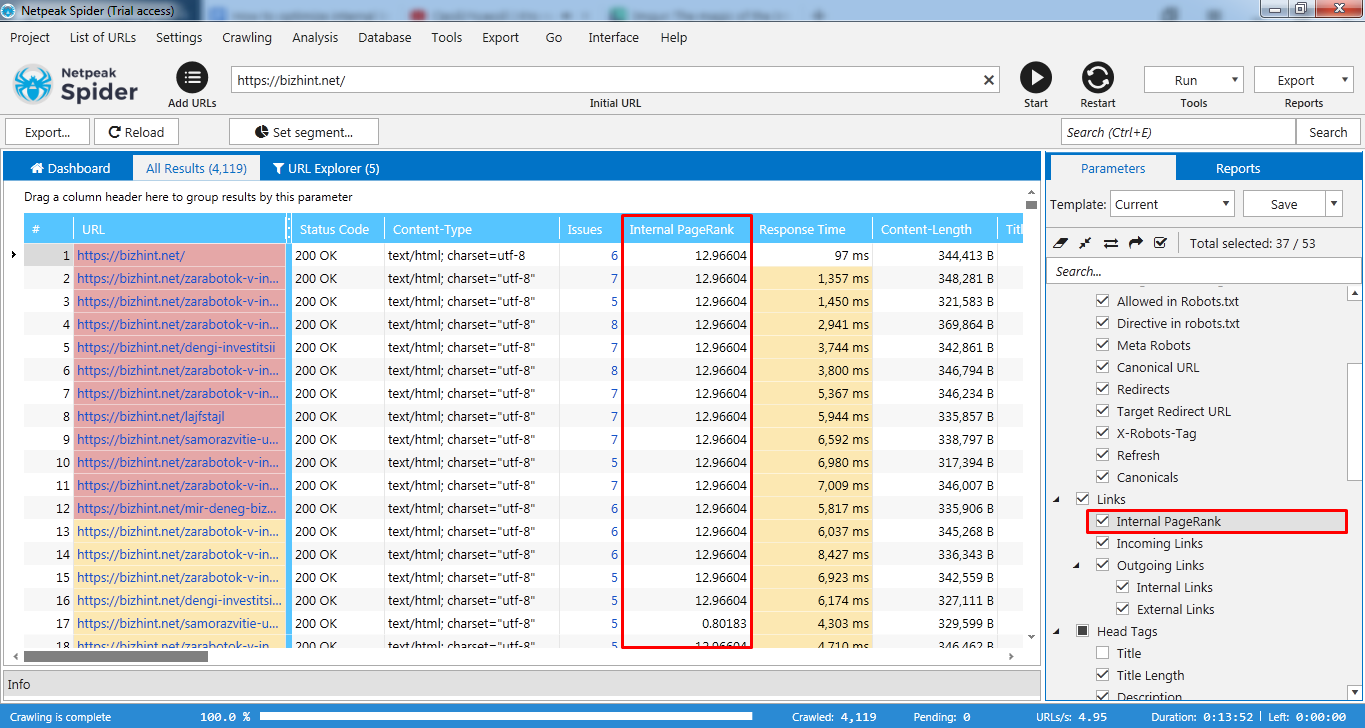Click the up arrow of the results table scrollbar
Screen dimensions: 1365x728
(1032, 193)
